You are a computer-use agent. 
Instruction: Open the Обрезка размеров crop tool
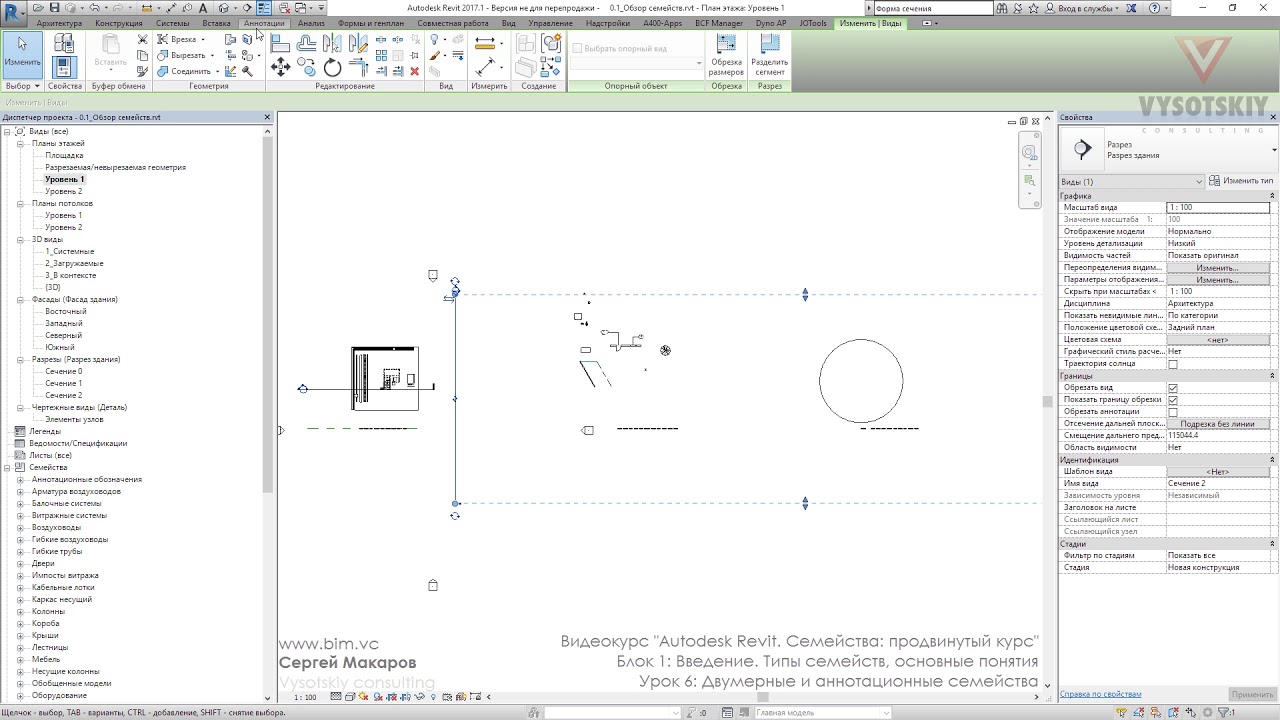coord(726,55)
